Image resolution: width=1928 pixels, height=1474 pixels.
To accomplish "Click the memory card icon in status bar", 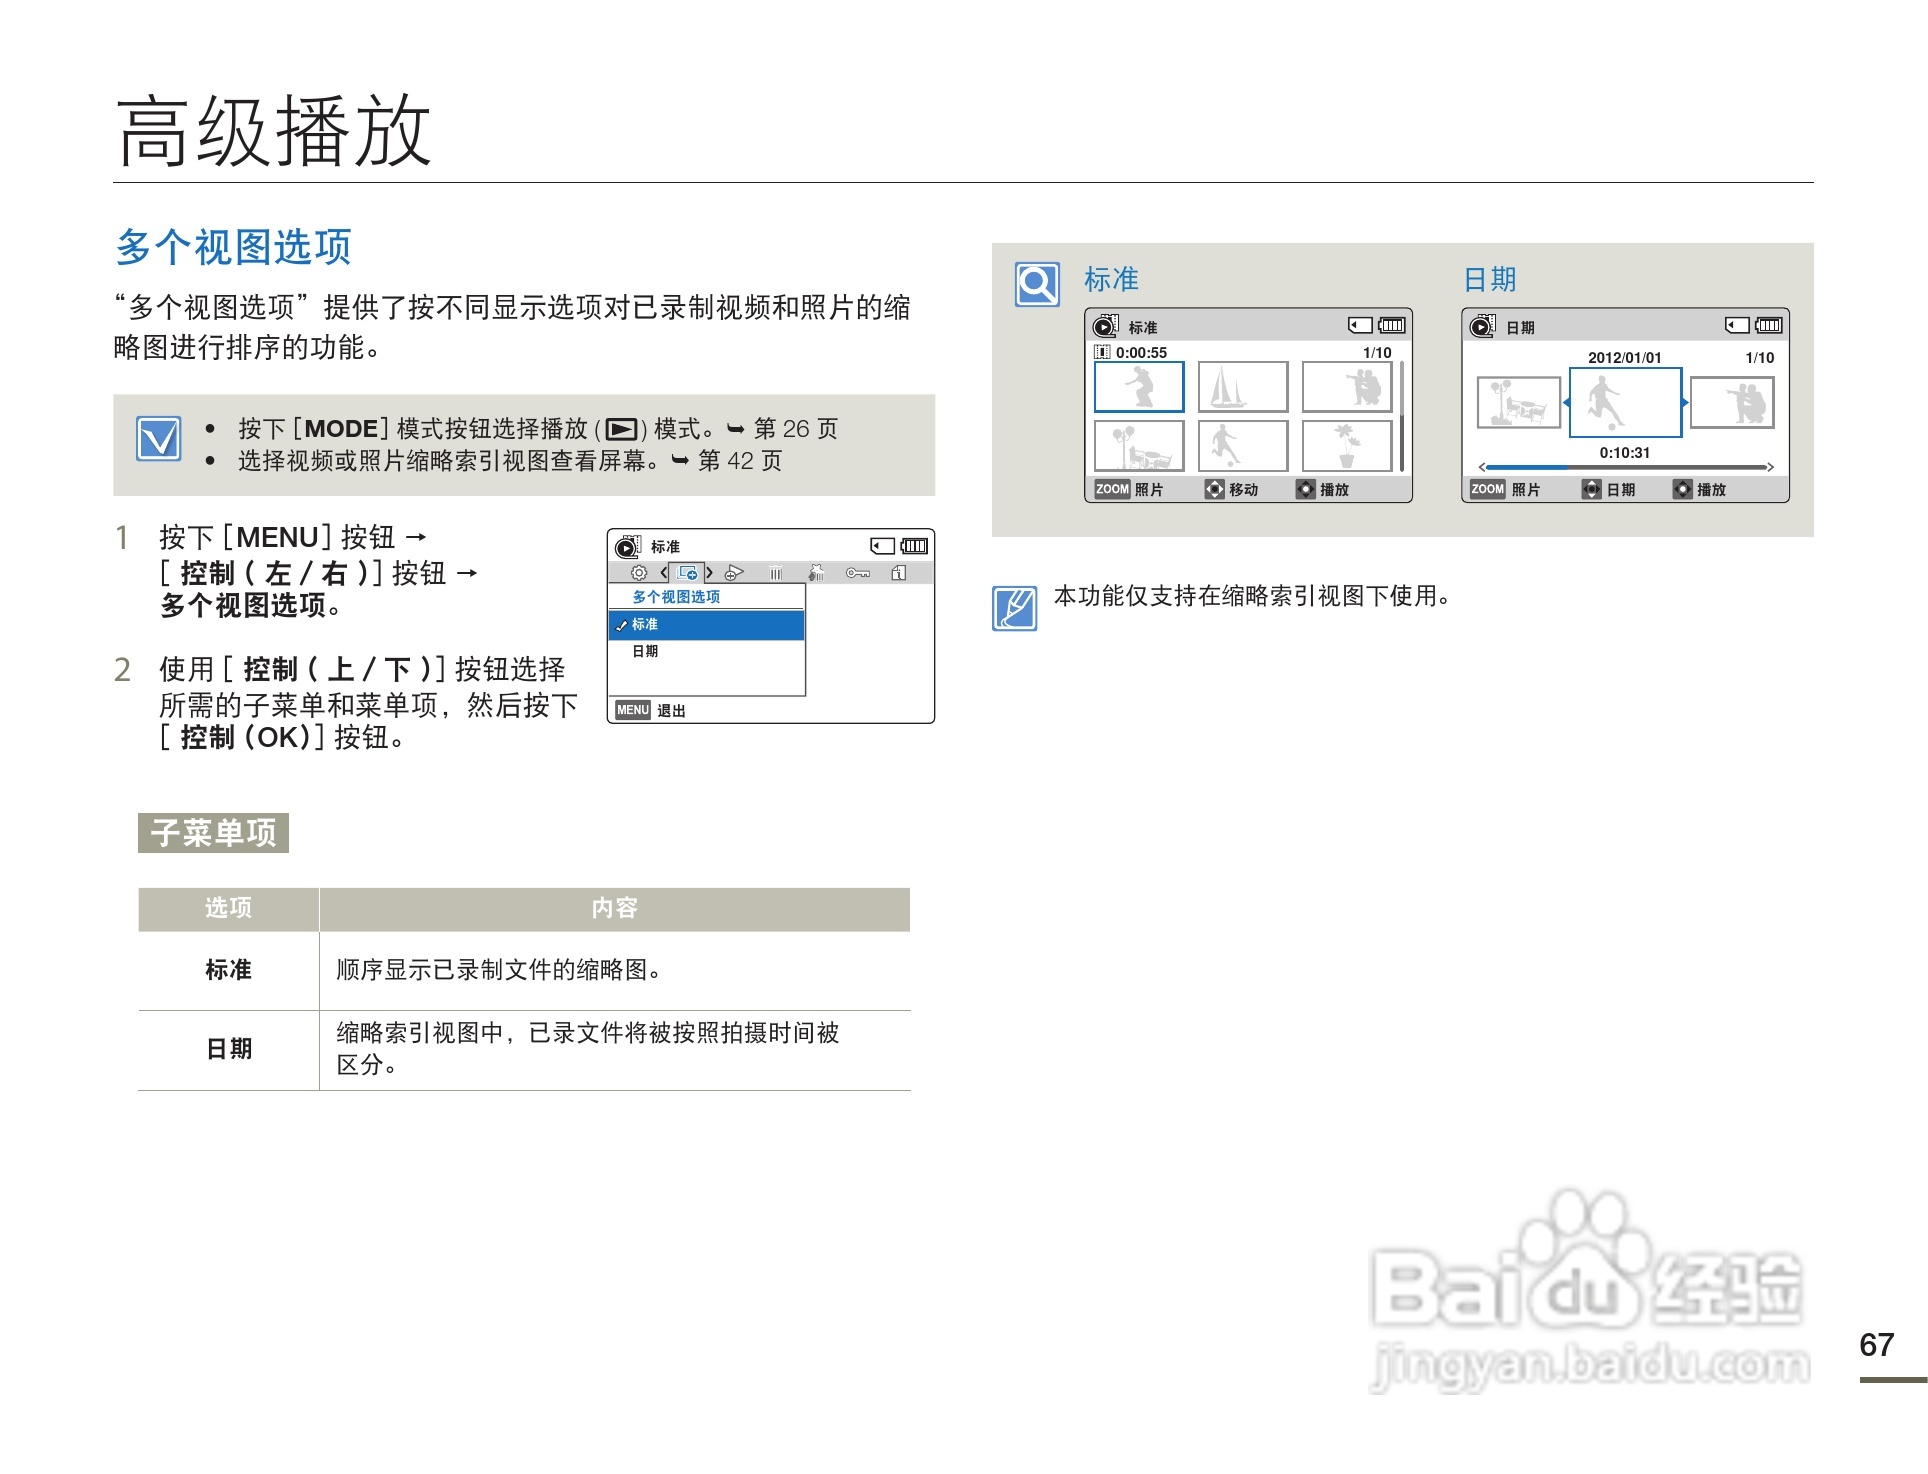I will pyautogui.click(x=882, y=546).
